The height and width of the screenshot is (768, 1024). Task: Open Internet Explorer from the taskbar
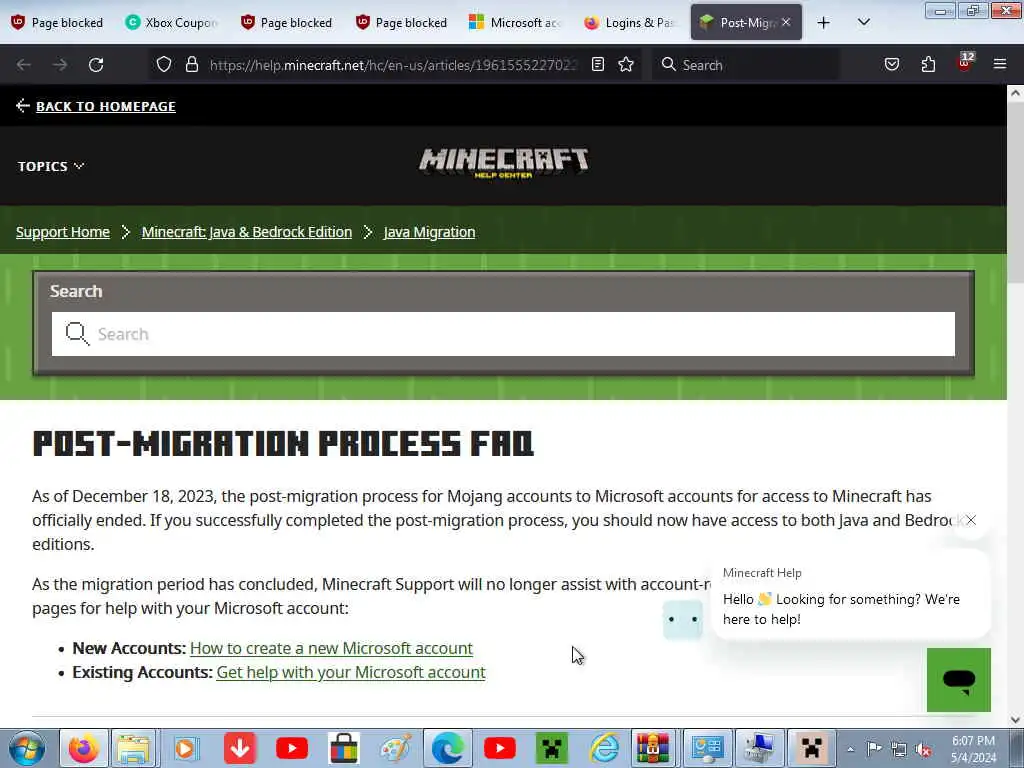603,748
